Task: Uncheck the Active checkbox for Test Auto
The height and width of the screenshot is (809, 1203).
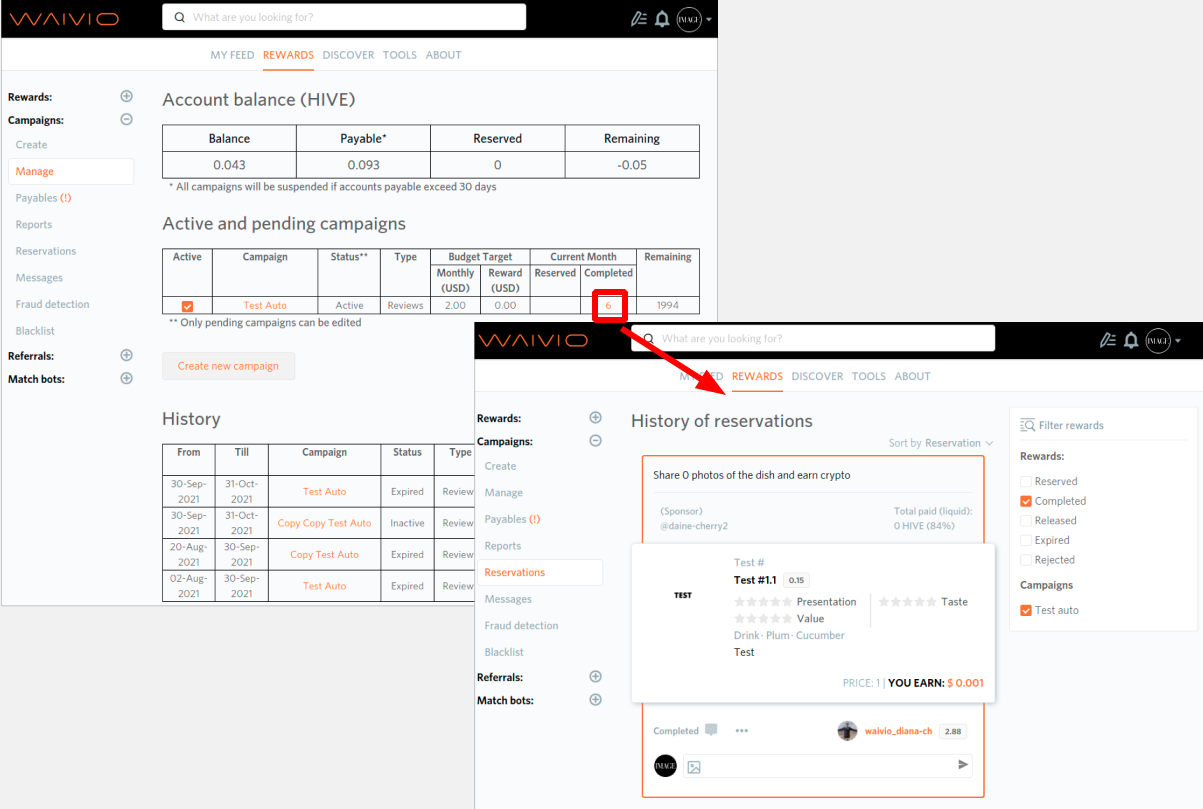Action: pyautogui.click(x=187, y=306)
